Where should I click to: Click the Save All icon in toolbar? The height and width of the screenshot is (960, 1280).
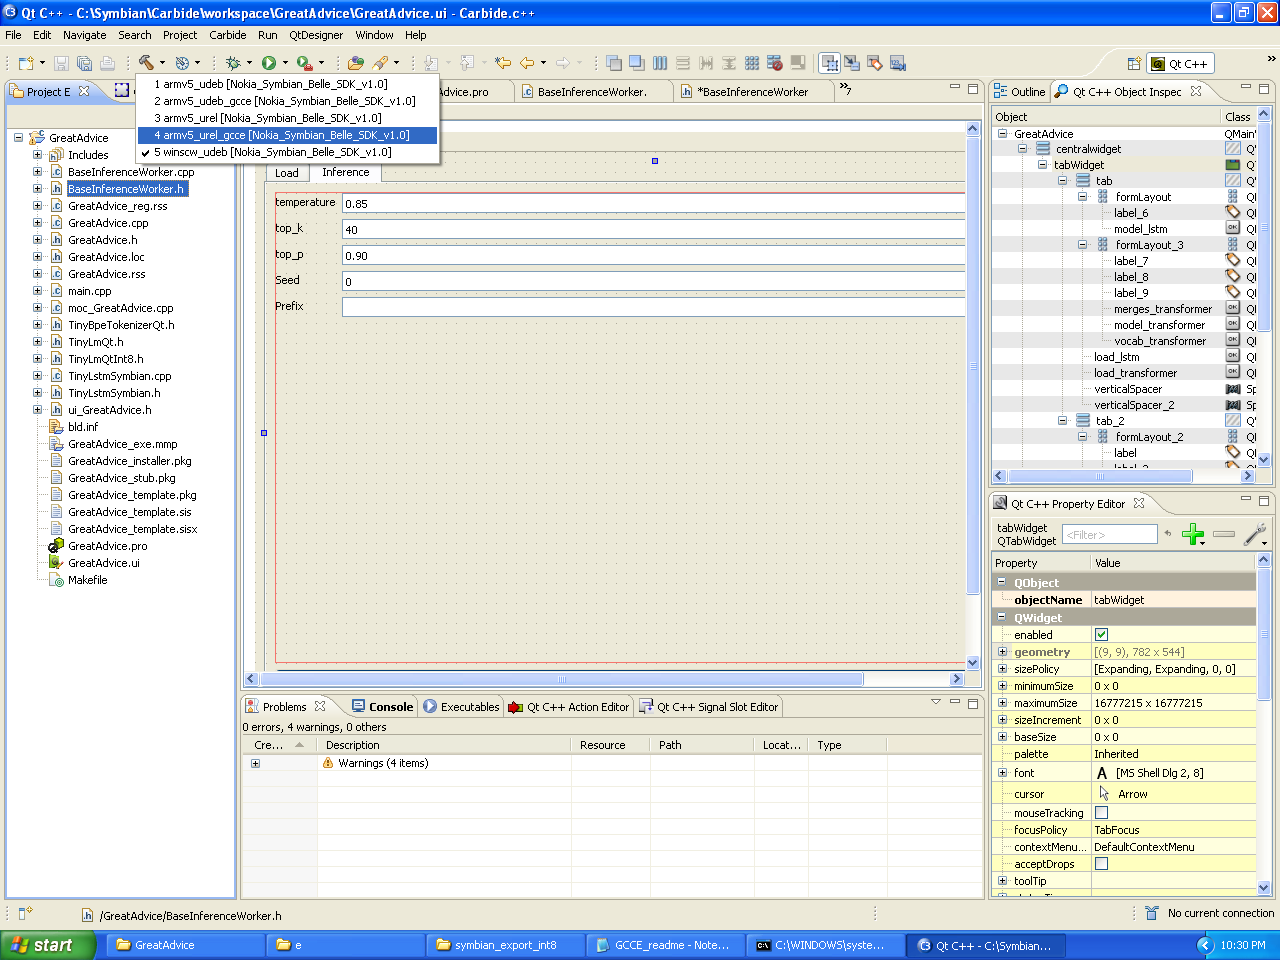point(84,63)
